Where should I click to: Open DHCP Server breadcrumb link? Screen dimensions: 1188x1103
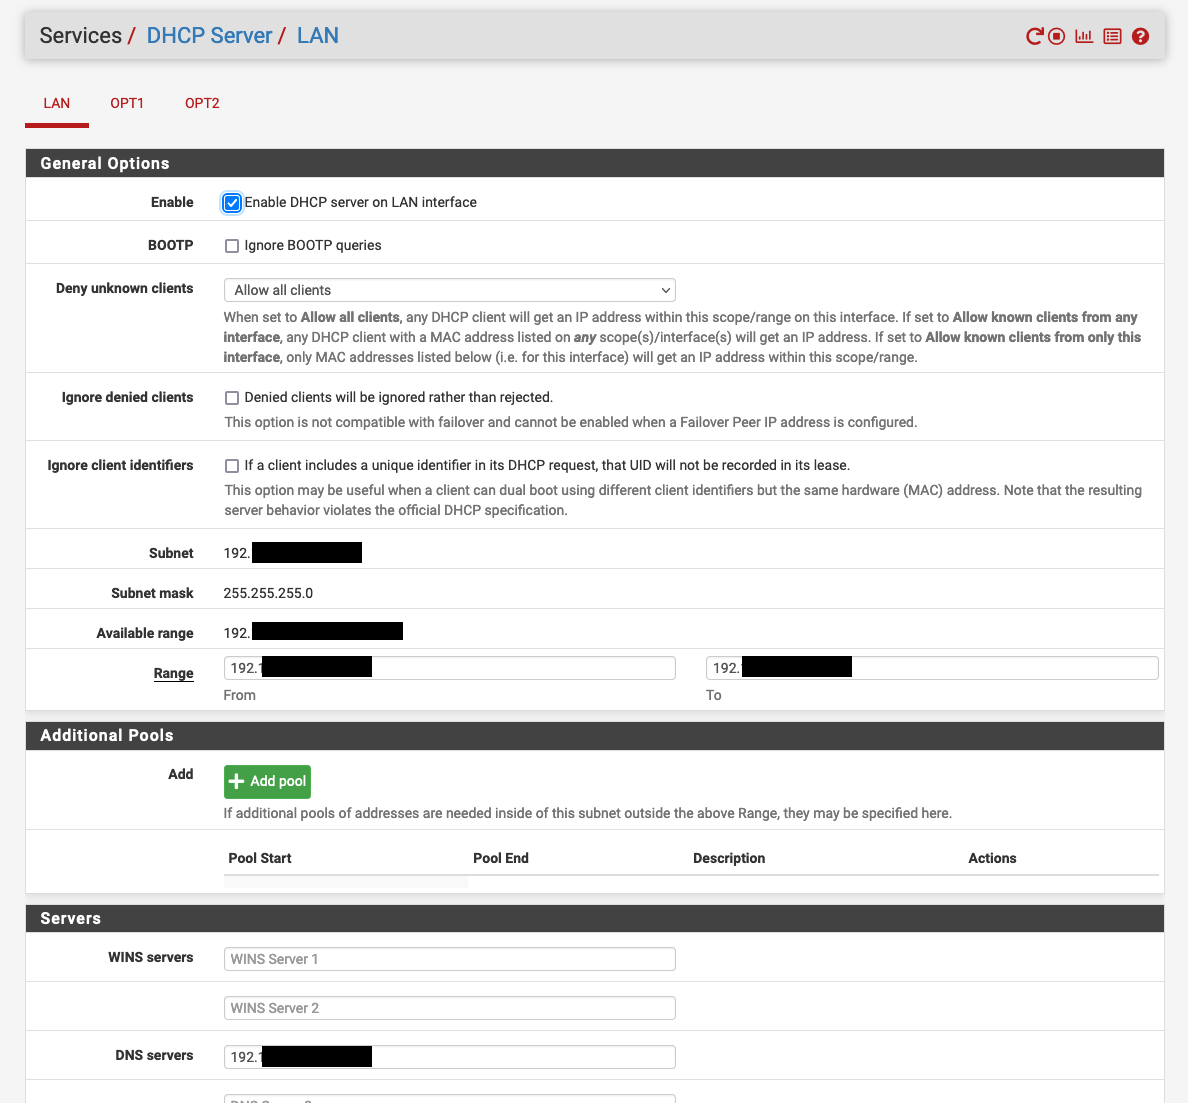click(209, 36)
